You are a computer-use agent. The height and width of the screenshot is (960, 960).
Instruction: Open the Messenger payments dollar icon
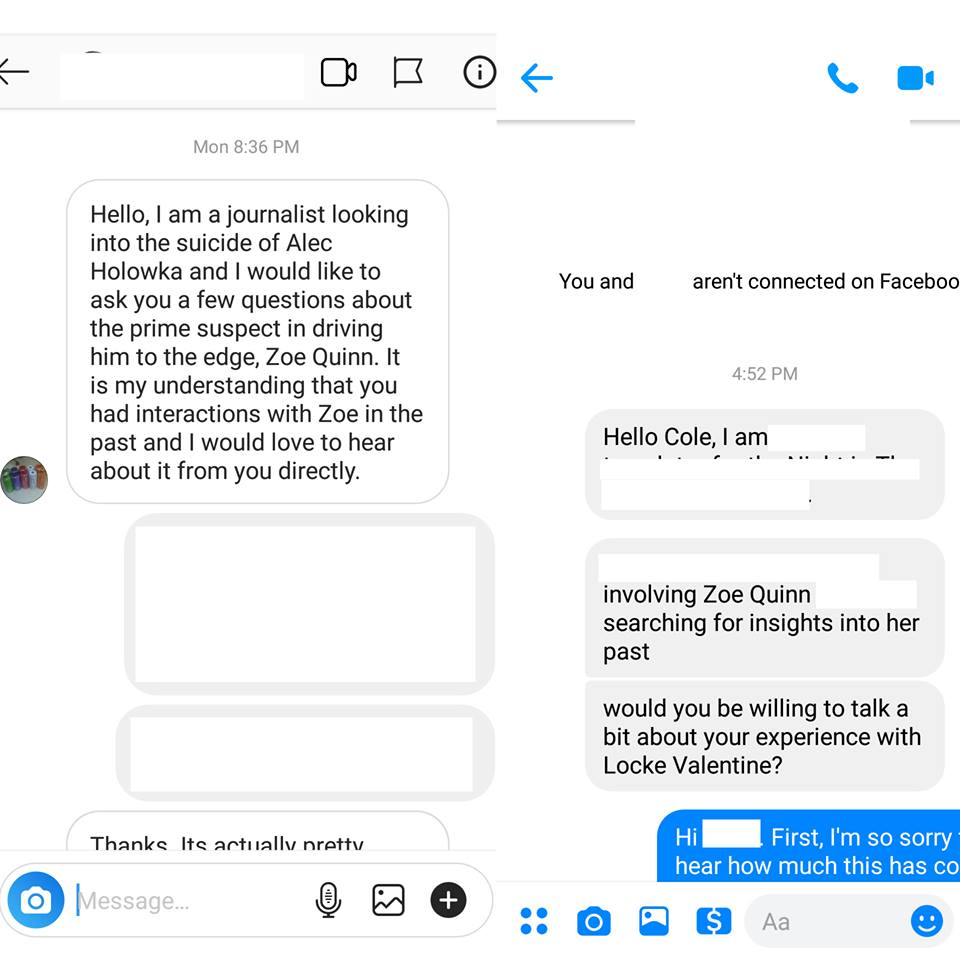[714, 921]
